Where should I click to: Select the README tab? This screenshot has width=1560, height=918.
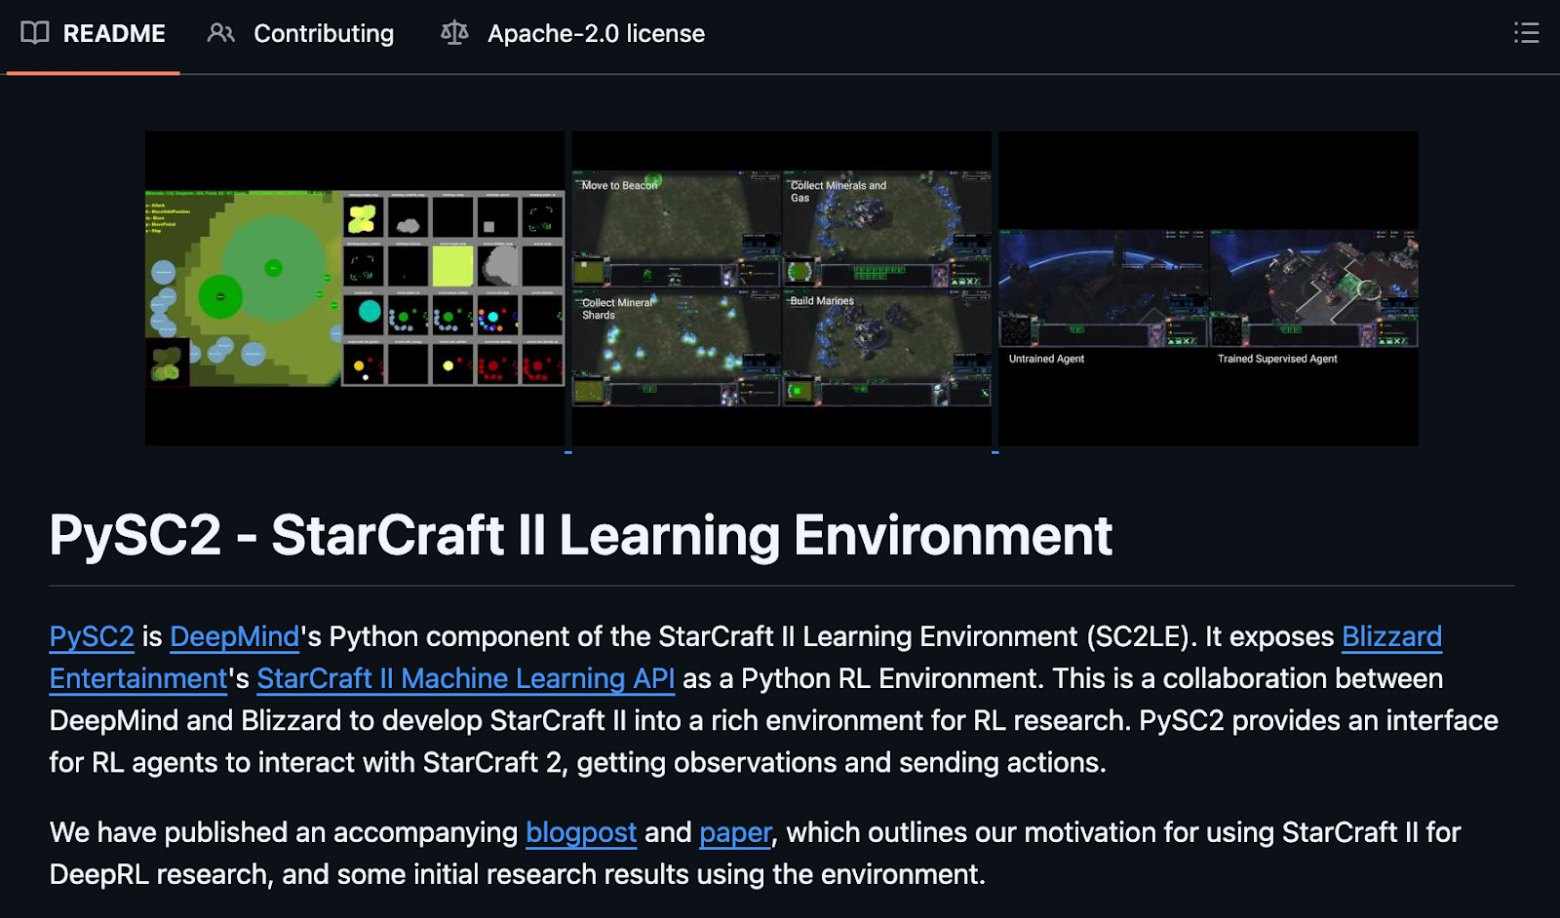[114, 32]
